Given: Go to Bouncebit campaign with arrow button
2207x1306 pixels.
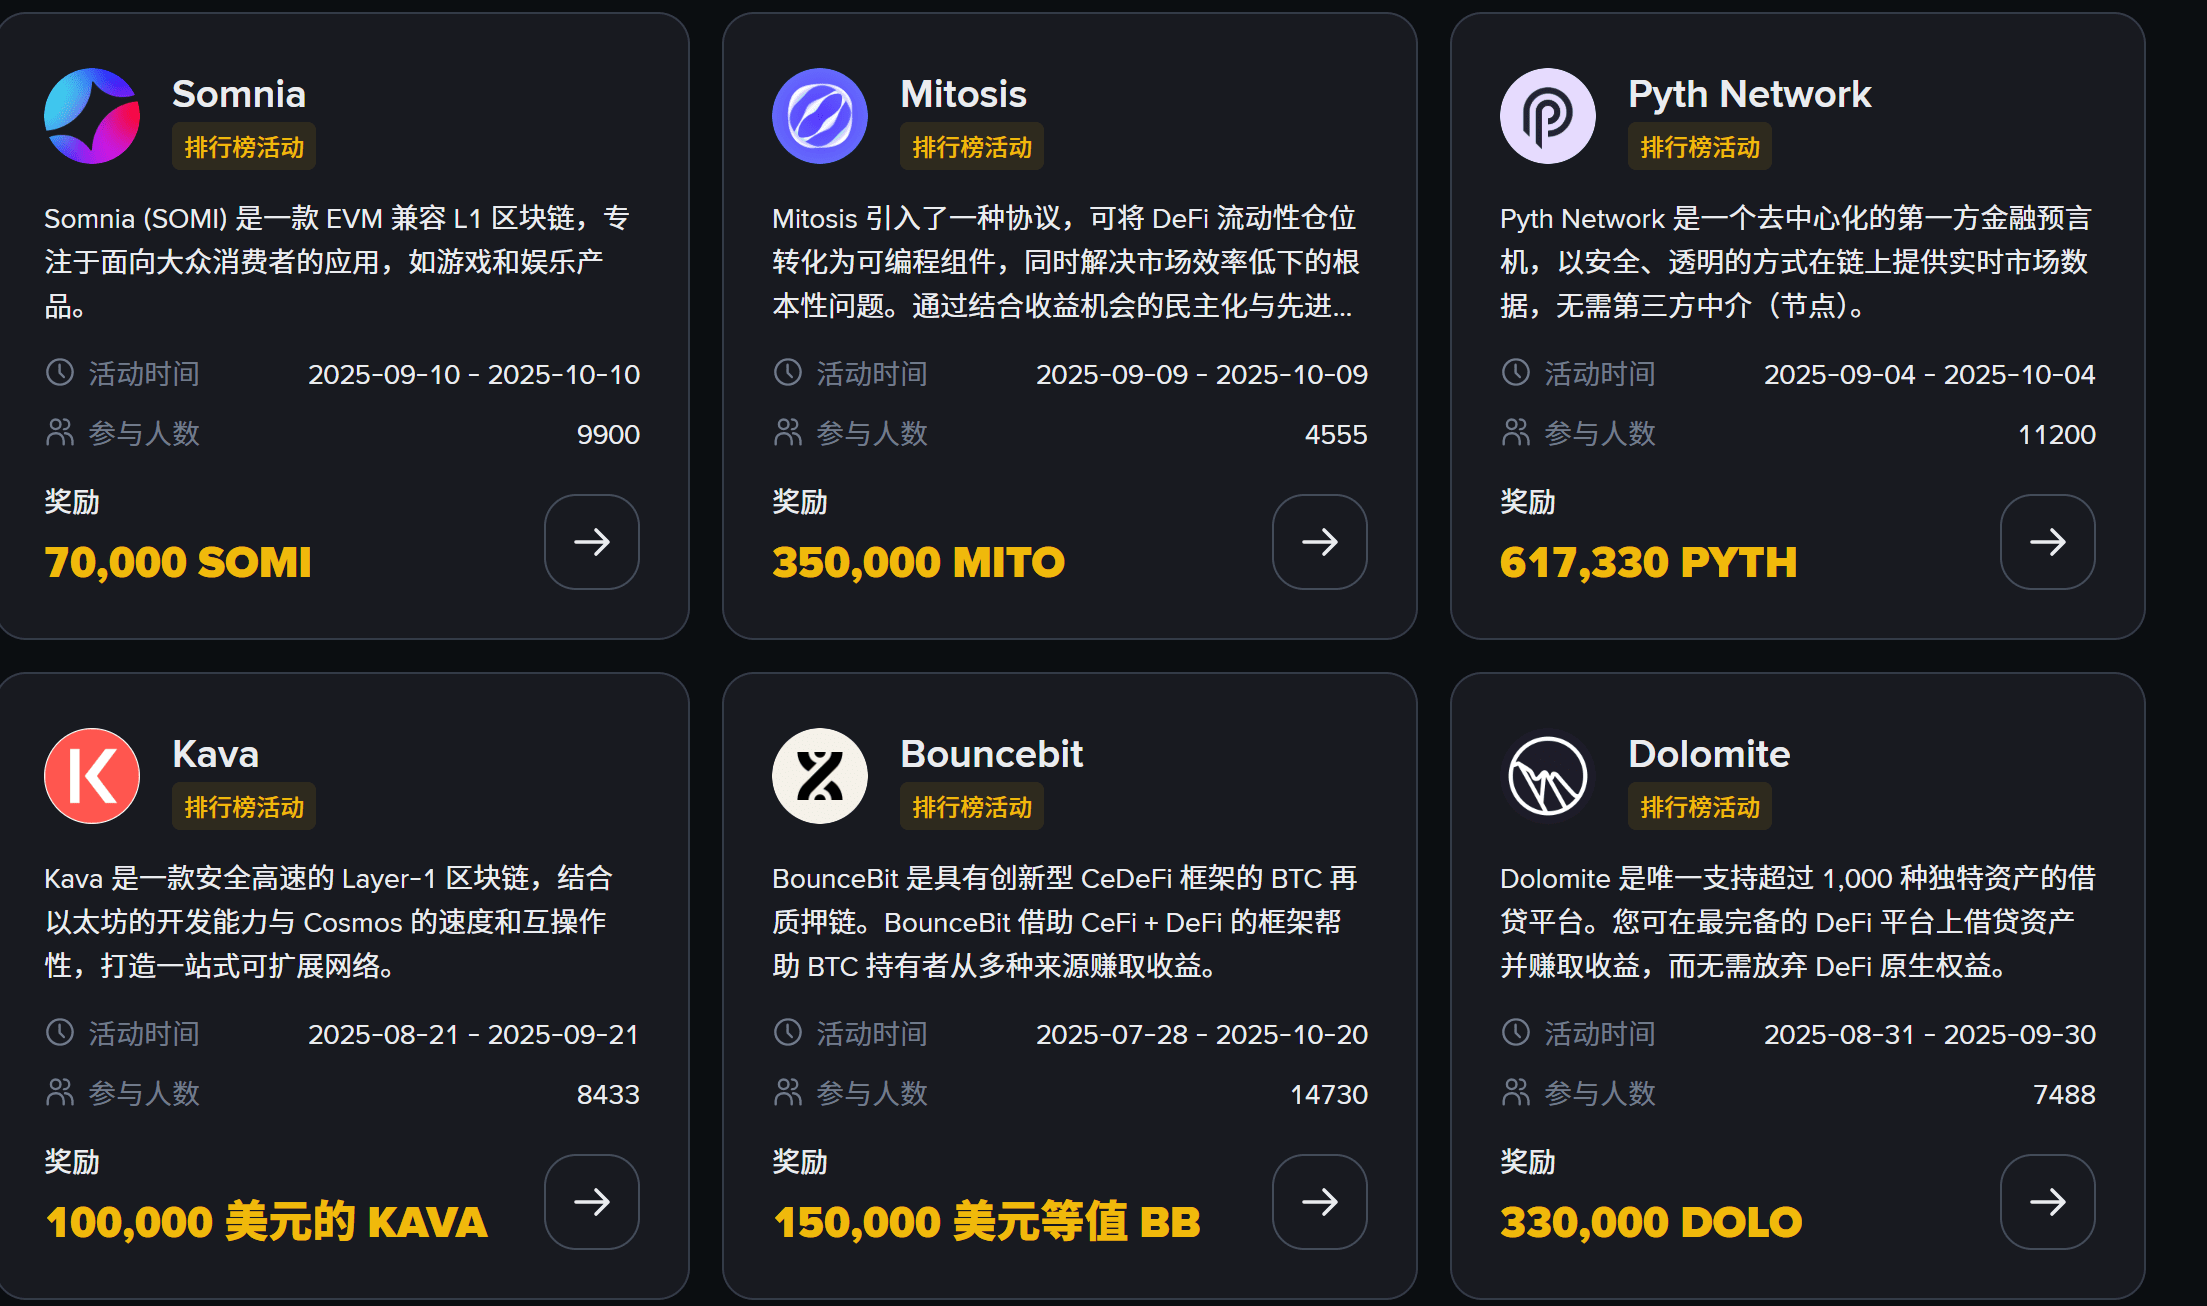Looking at the screenshot, I should pos(1320,1202).
